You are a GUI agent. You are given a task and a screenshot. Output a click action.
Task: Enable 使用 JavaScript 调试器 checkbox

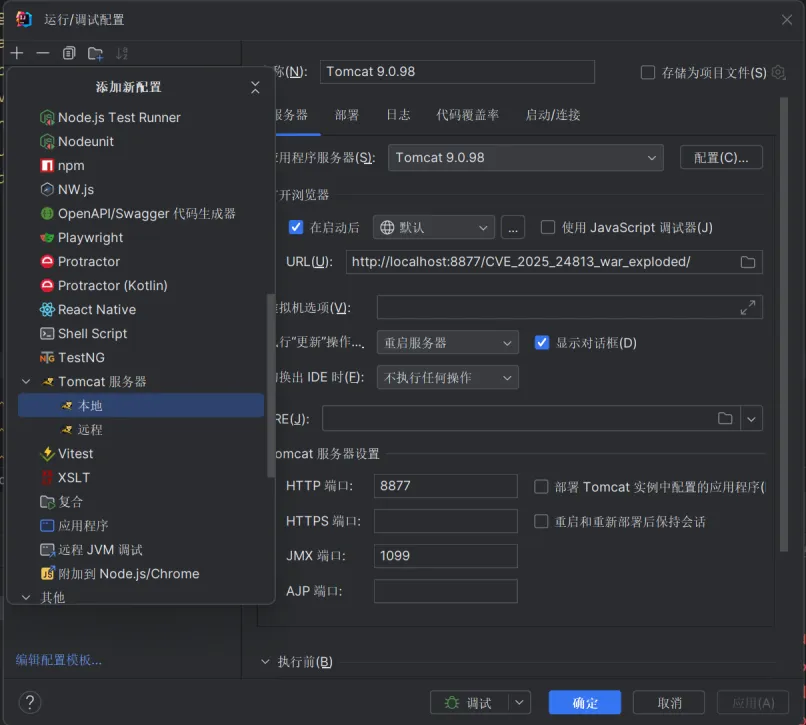point(547,227)
